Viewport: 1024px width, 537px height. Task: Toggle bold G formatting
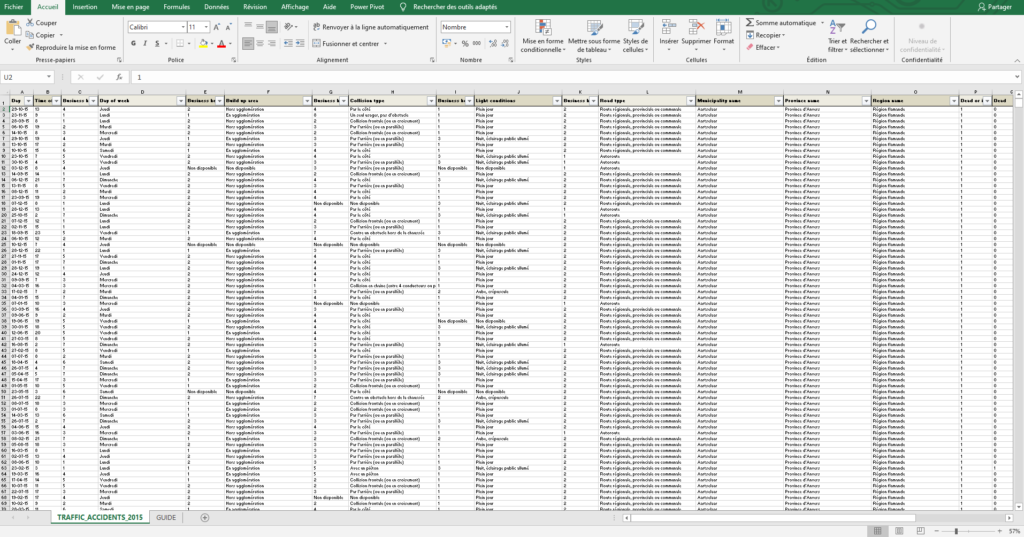133,44
